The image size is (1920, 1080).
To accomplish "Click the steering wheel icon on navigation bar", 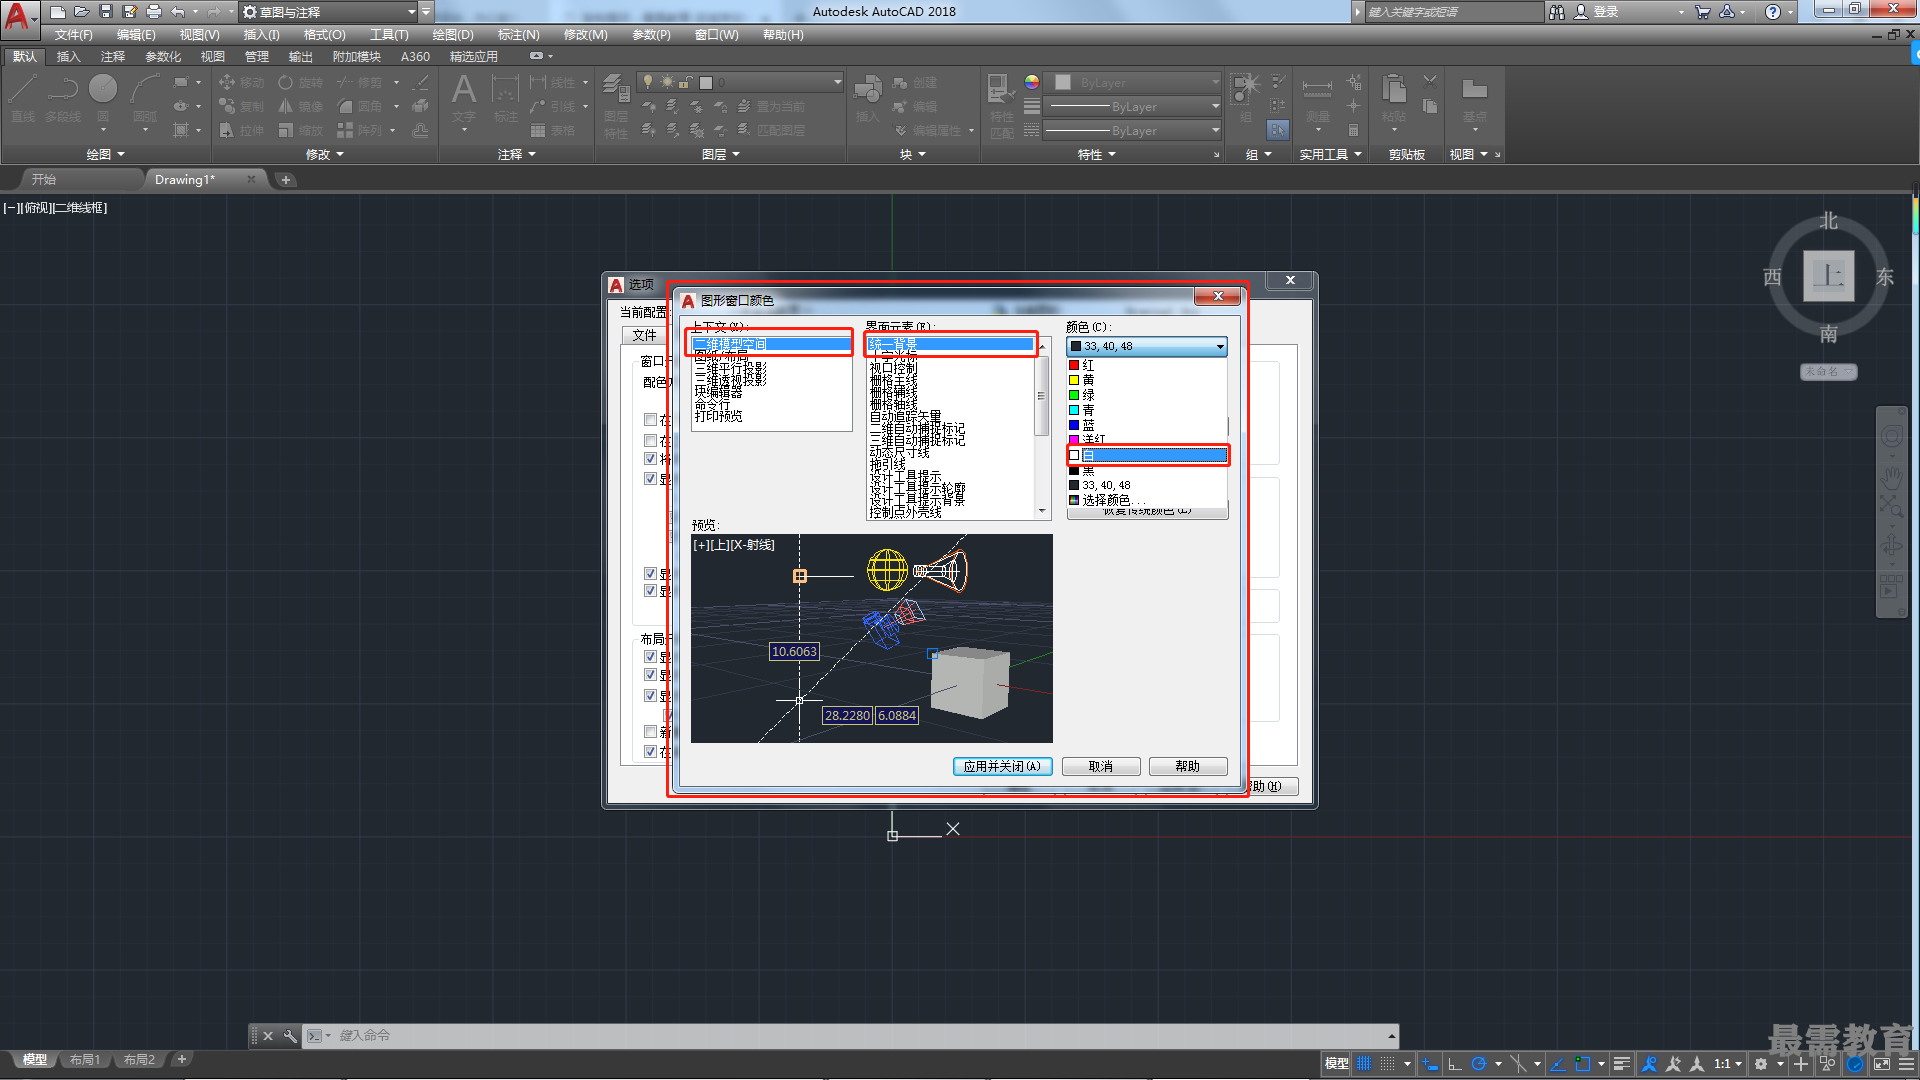I will 1891,437.
